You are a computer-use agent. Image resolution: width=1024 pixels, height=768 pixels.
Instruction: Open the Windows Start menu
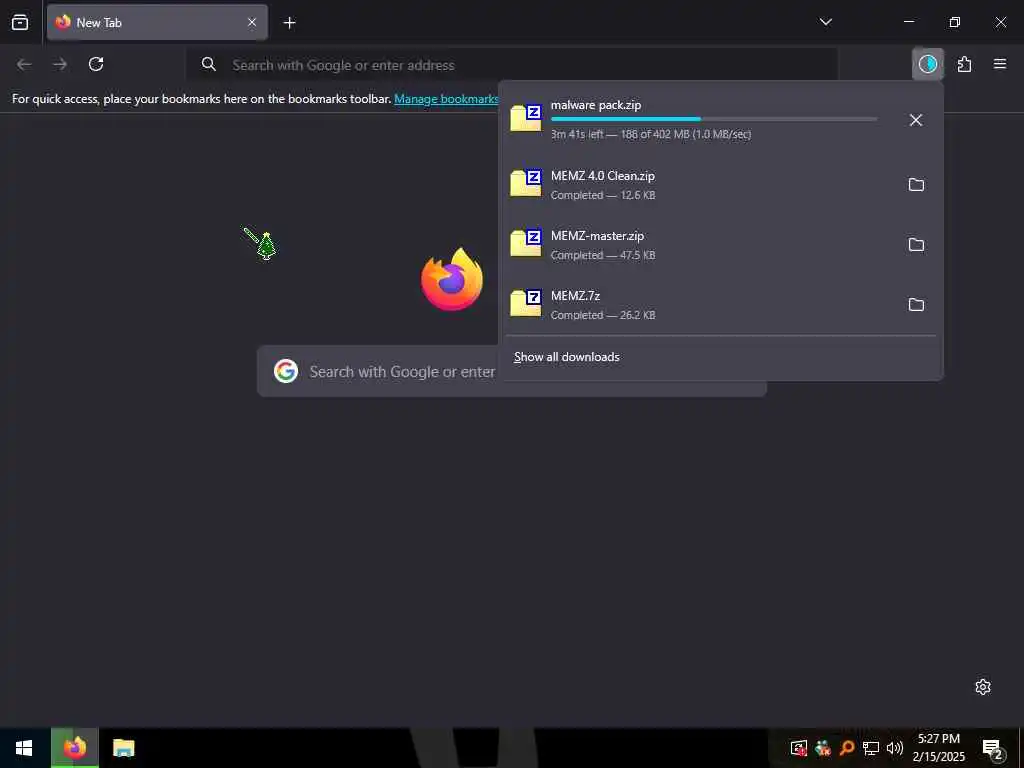click(24, 748)
